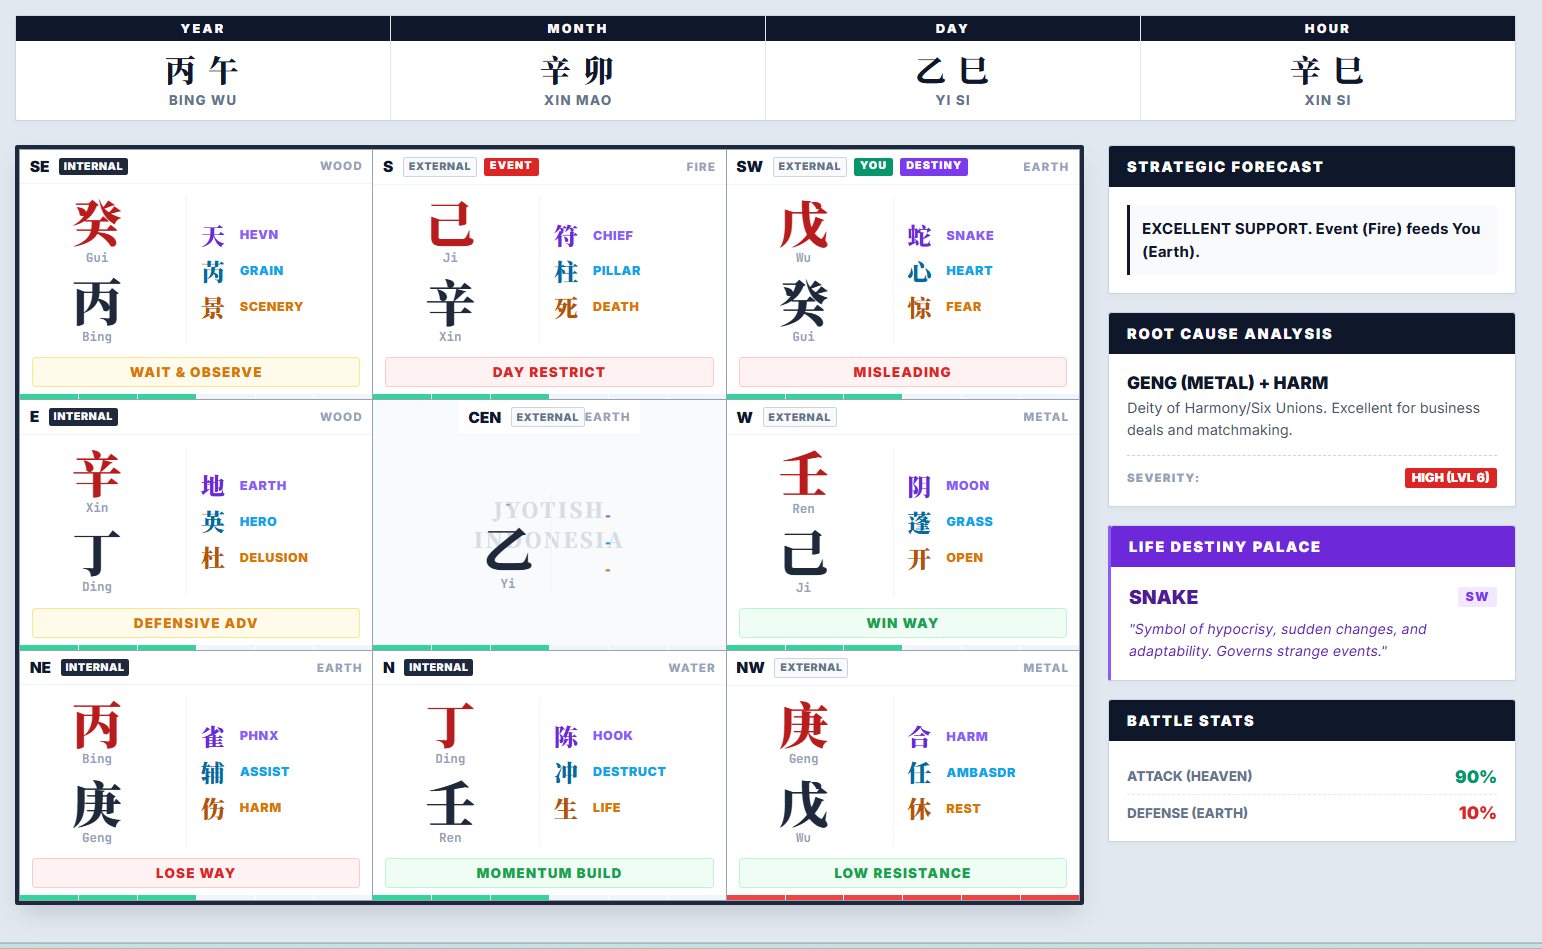Select the Rest door glyph in NW palace
The width and height of the screenshot is (1542, 949).
pos(919,810)
